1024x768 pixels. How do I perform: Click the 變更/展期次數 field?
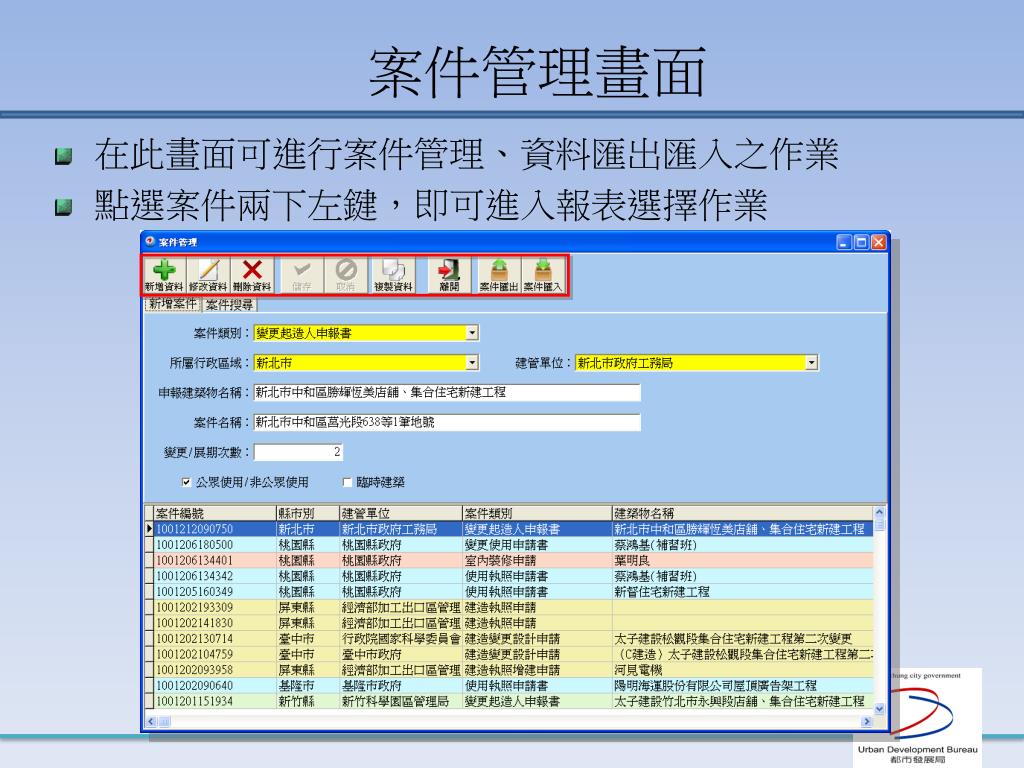[x=298, y=452]
